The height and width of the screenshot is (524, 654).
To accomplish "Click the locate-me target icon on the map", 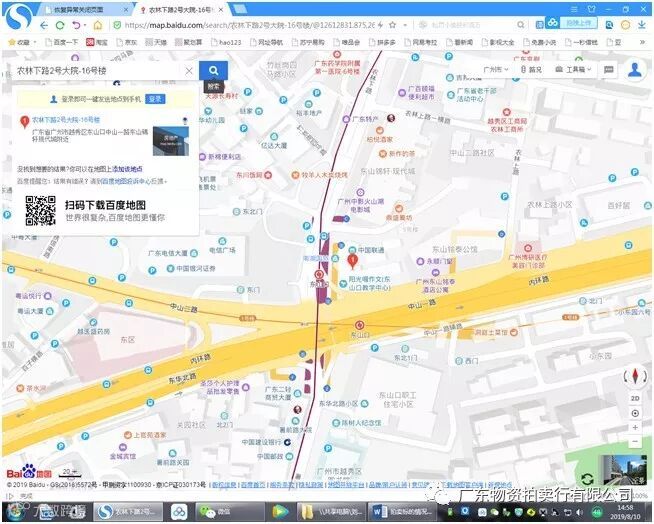I will (x=635, y=413).
